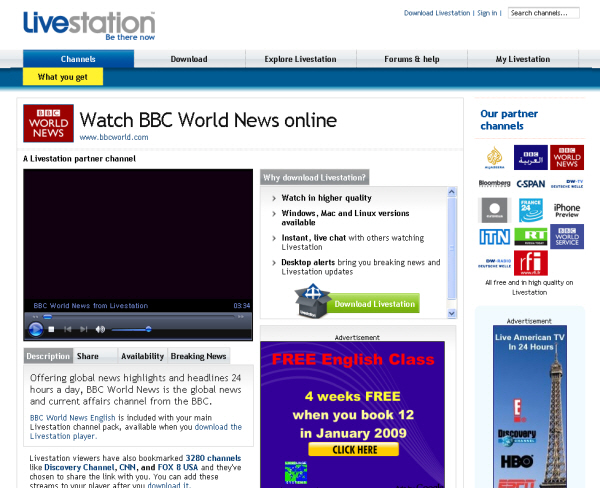Play the BBC World News video
This screenshot has height=488, width=600.
pyautogui.click(x=36, y=329)
